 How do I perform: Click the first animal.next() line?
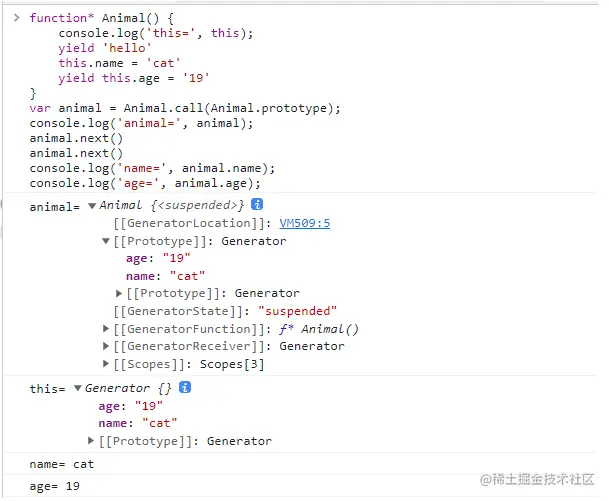76,138
